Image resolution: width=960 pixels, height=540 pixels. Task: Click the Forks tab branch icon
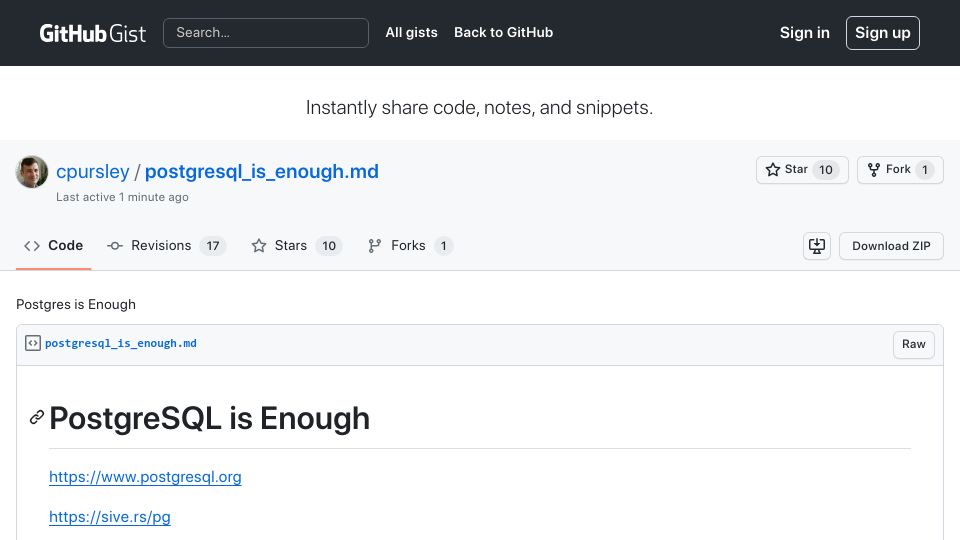[x=375, y=246]
